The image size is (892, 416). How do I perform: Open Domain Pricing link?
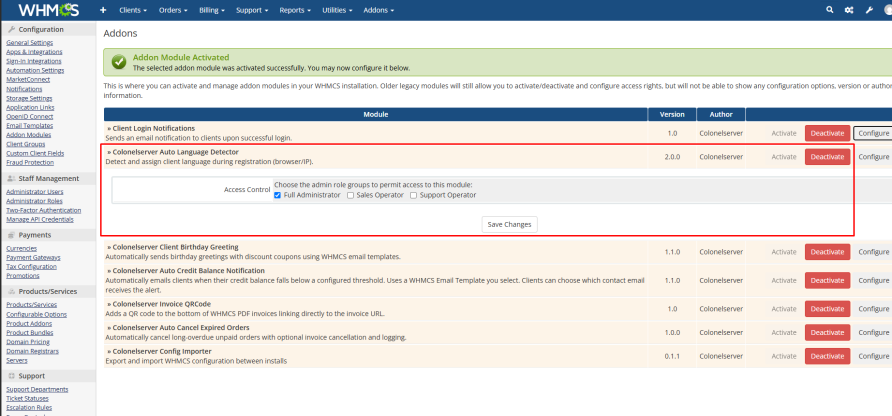click(x=28, y=342)
